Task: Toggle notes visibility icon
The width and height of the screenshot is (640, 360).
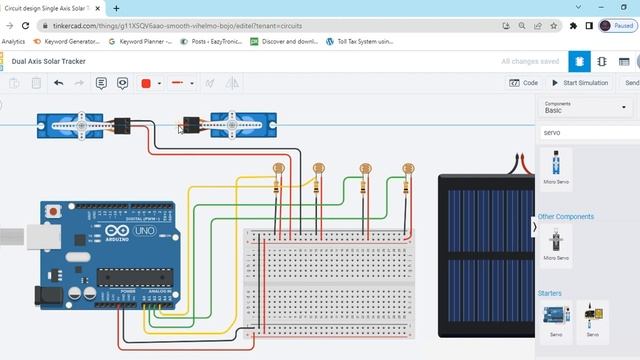Action: pyautogui.click(x=122, y=83)
